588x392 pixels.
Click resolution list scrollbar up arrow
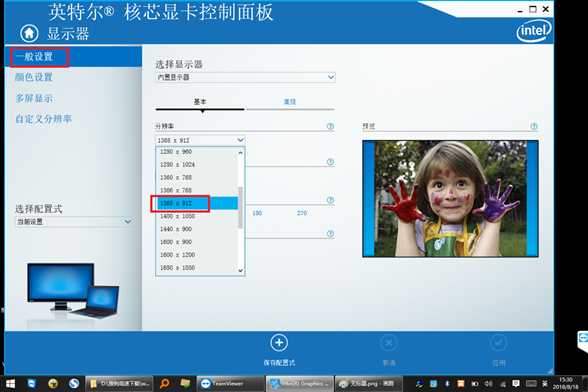[x=241, y=152]
